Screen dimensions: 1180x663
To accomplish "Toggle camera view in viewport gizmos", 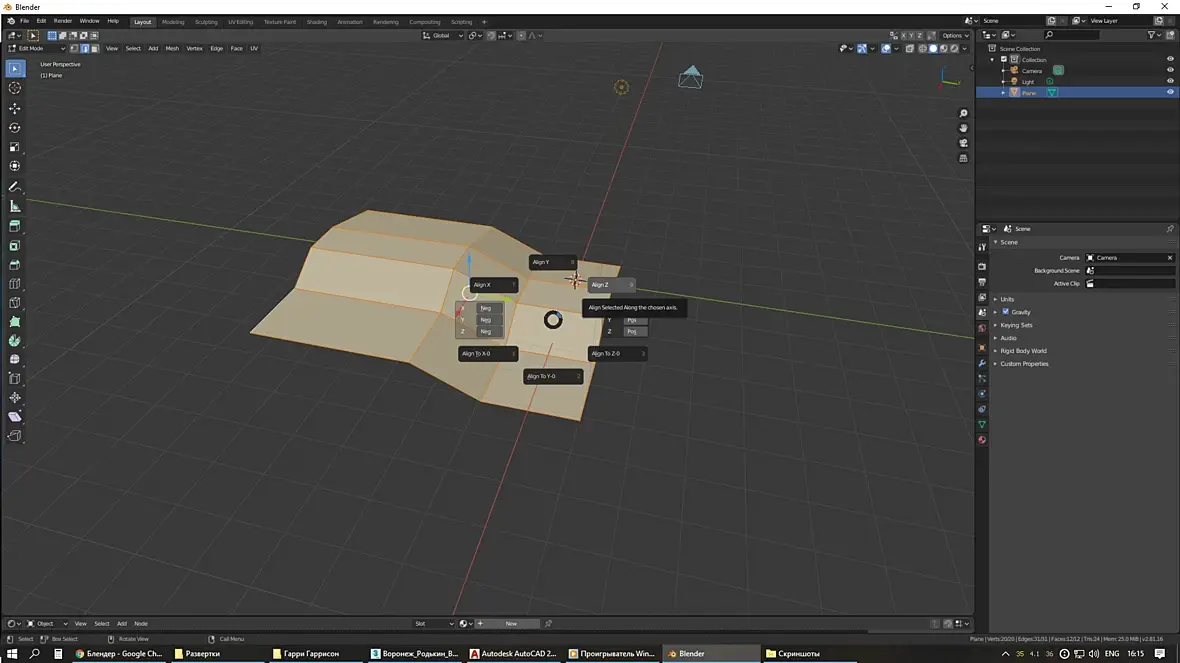I will pos(963,143).
